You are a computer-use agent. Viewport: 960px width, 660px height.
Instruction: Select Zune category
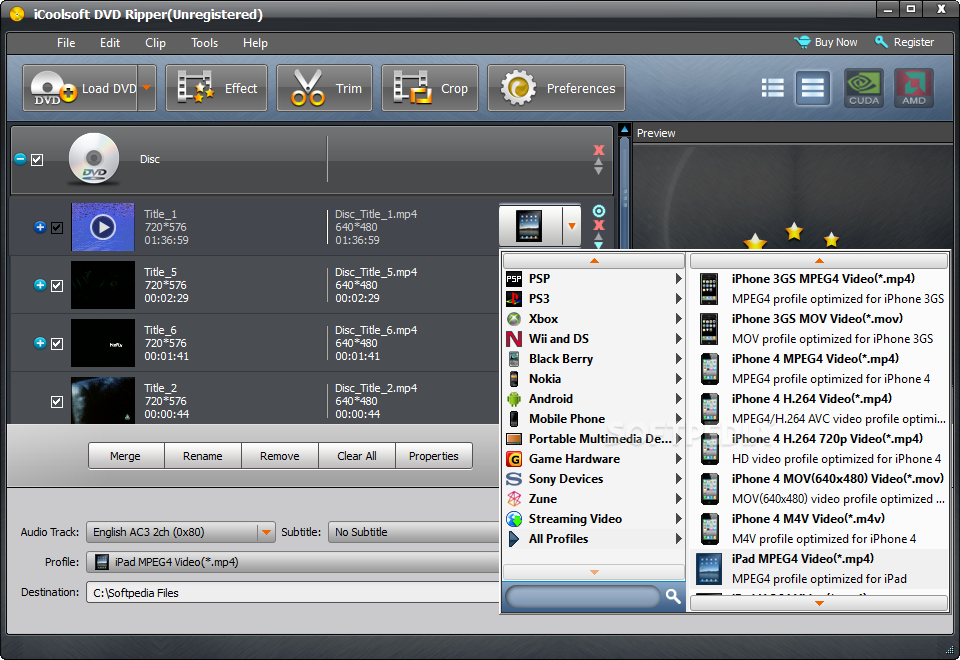[593, 499]
